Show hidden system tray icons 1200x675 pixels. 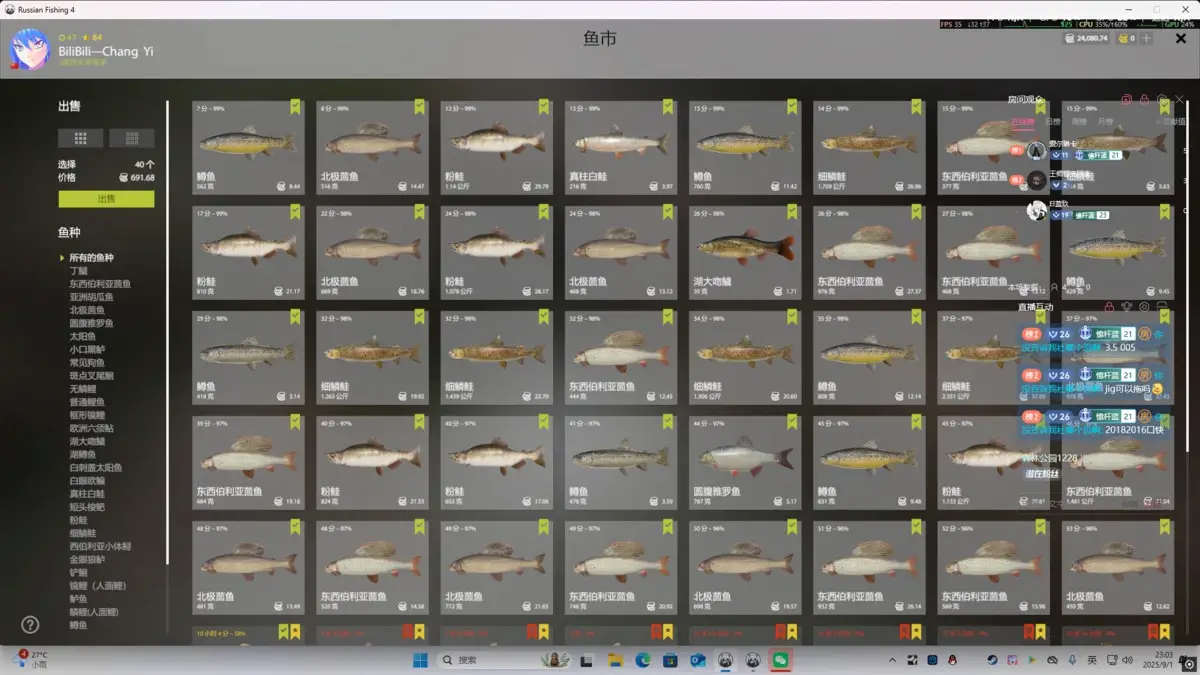pyautogui.click(x=892, y=660)
